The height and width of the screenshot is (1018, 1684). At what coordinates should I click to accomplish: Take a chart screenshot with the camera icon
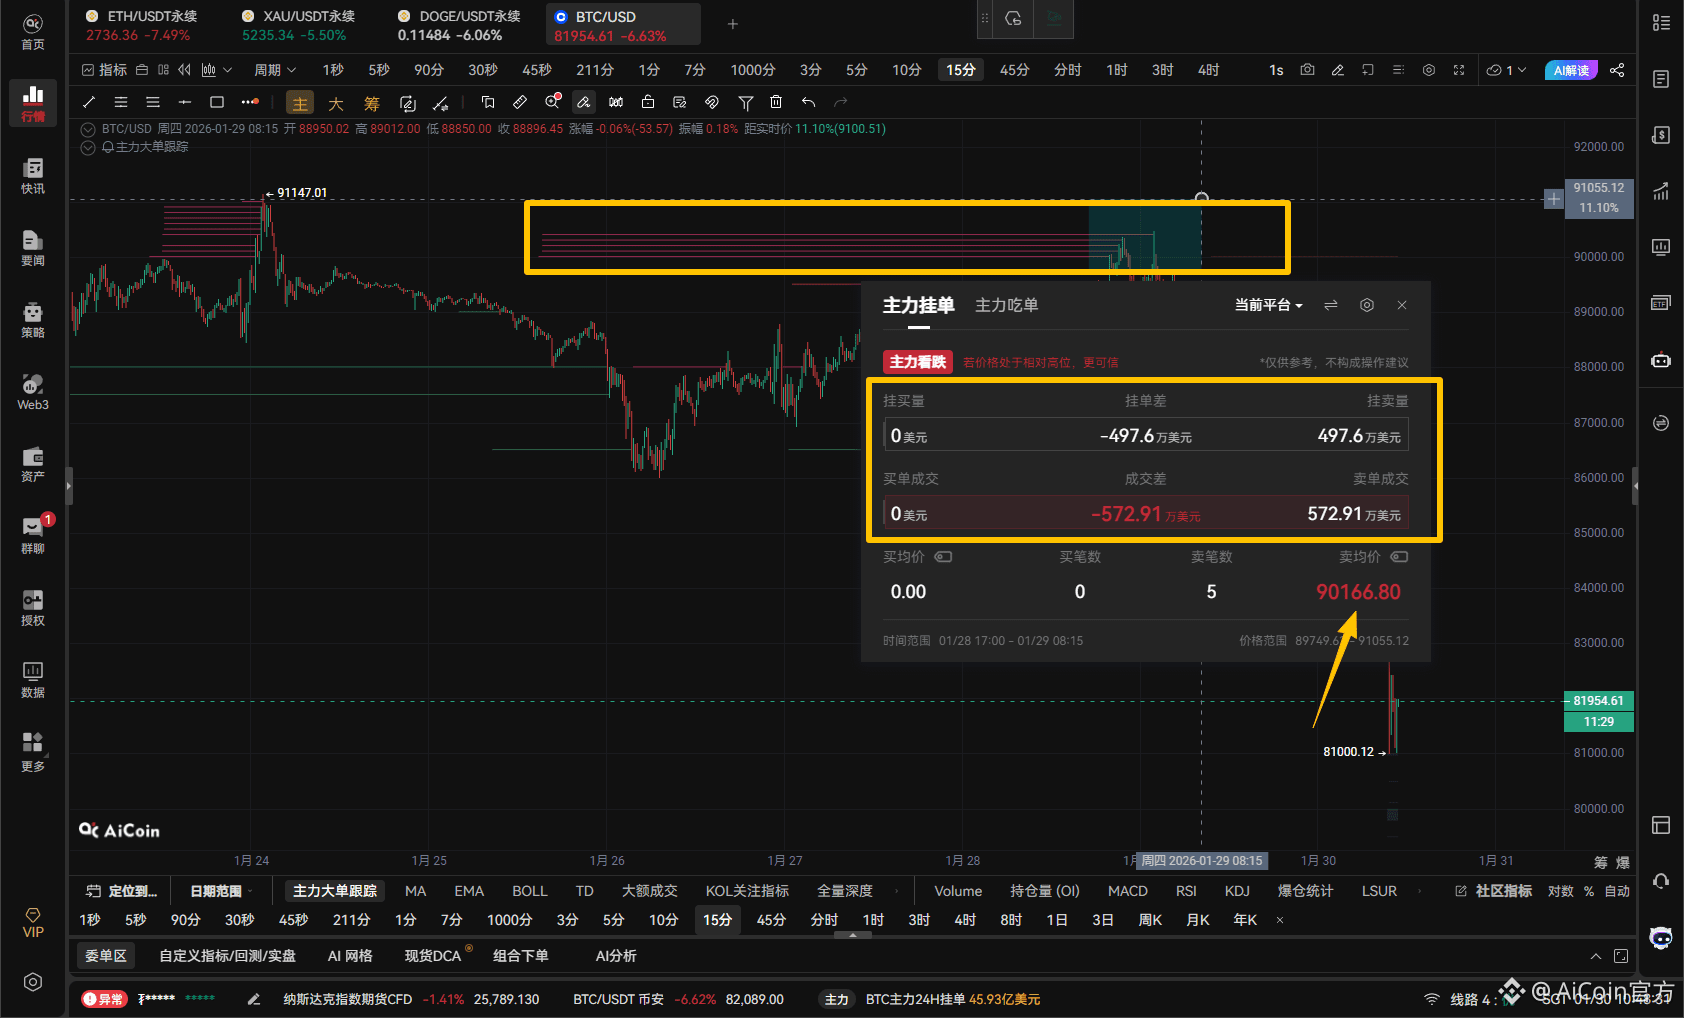[x=1307, y=70]
